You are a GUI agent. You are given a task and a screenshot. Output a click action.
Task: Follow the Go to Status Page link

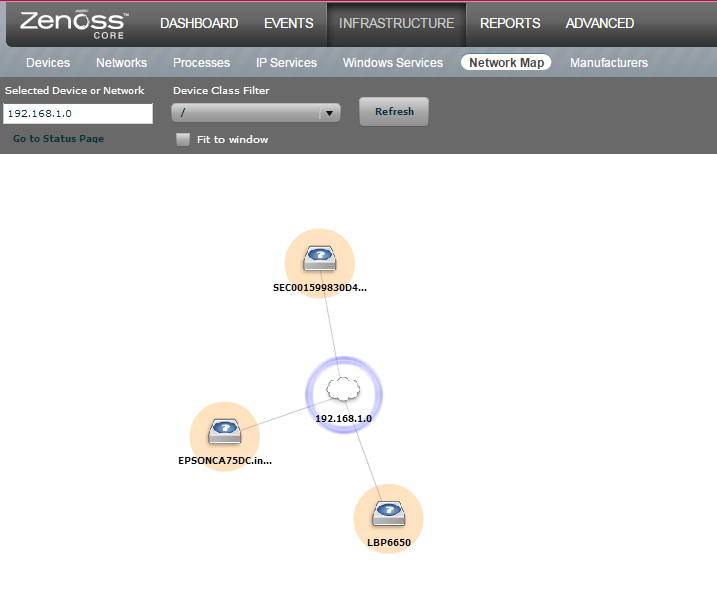pos(58,139)
